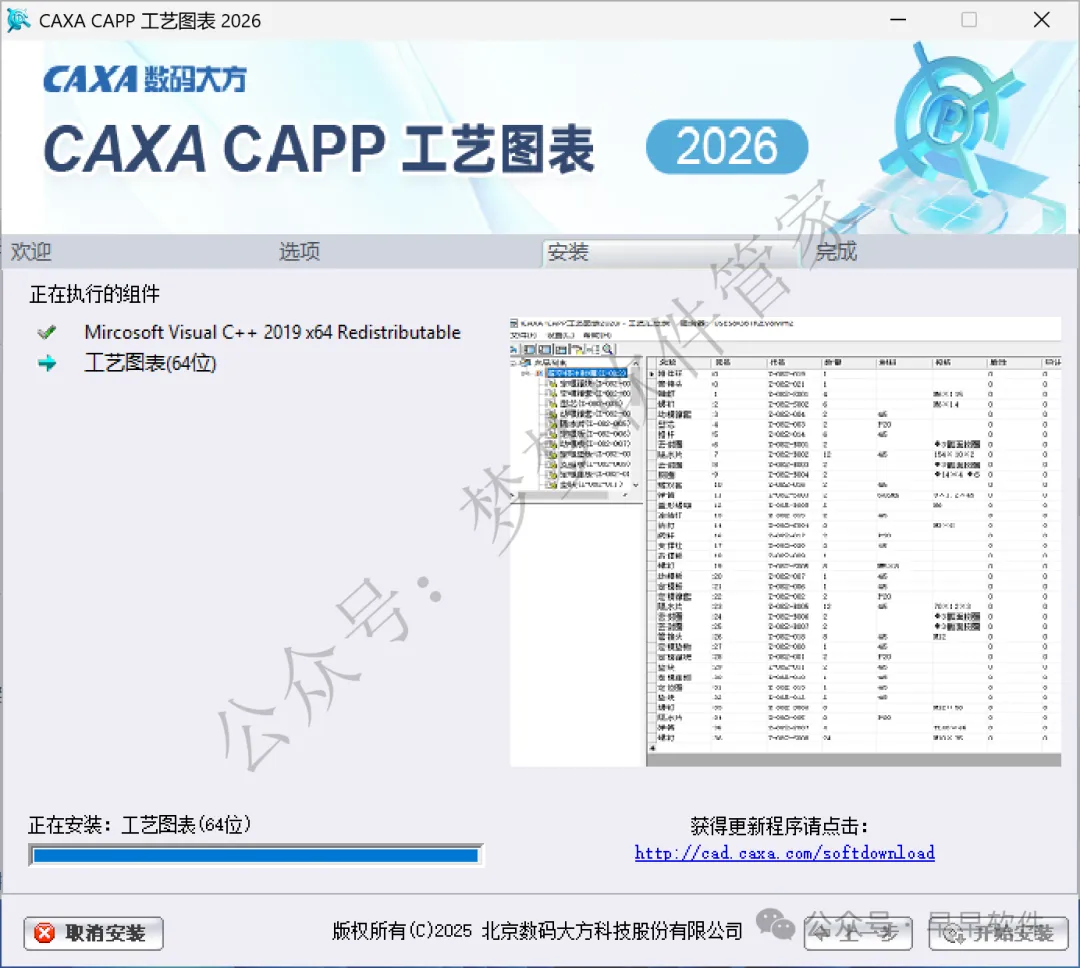Click the 开始安装 button
This screenshot has height=968, width=1080.
click(999, 933)
